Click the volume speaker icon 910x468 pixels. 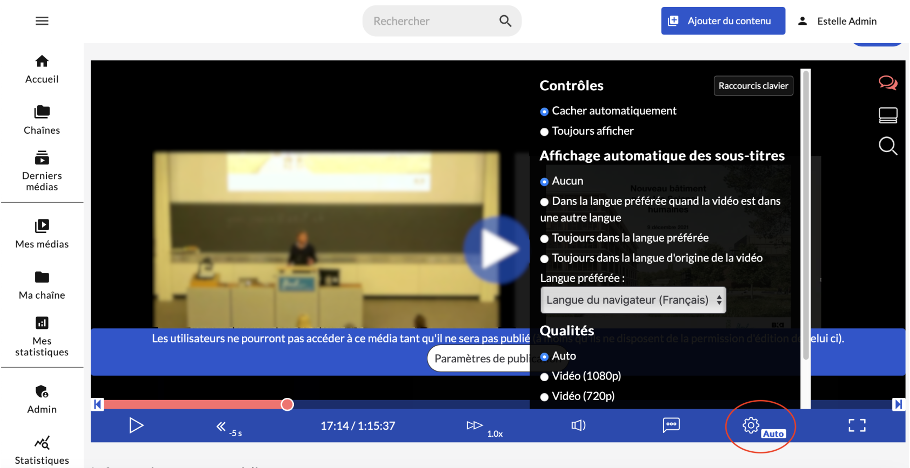[578, 425]
